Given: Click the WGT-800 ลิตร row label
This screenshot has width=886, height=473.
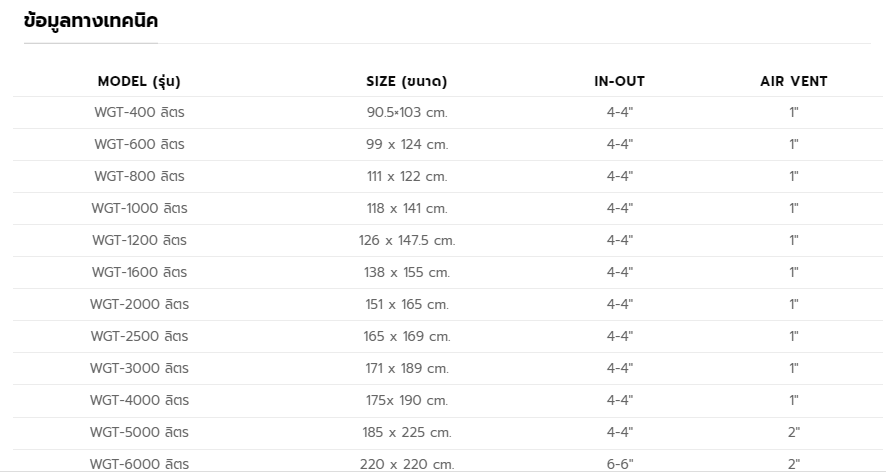Looking at the screenshot, I should coord(139,176).
